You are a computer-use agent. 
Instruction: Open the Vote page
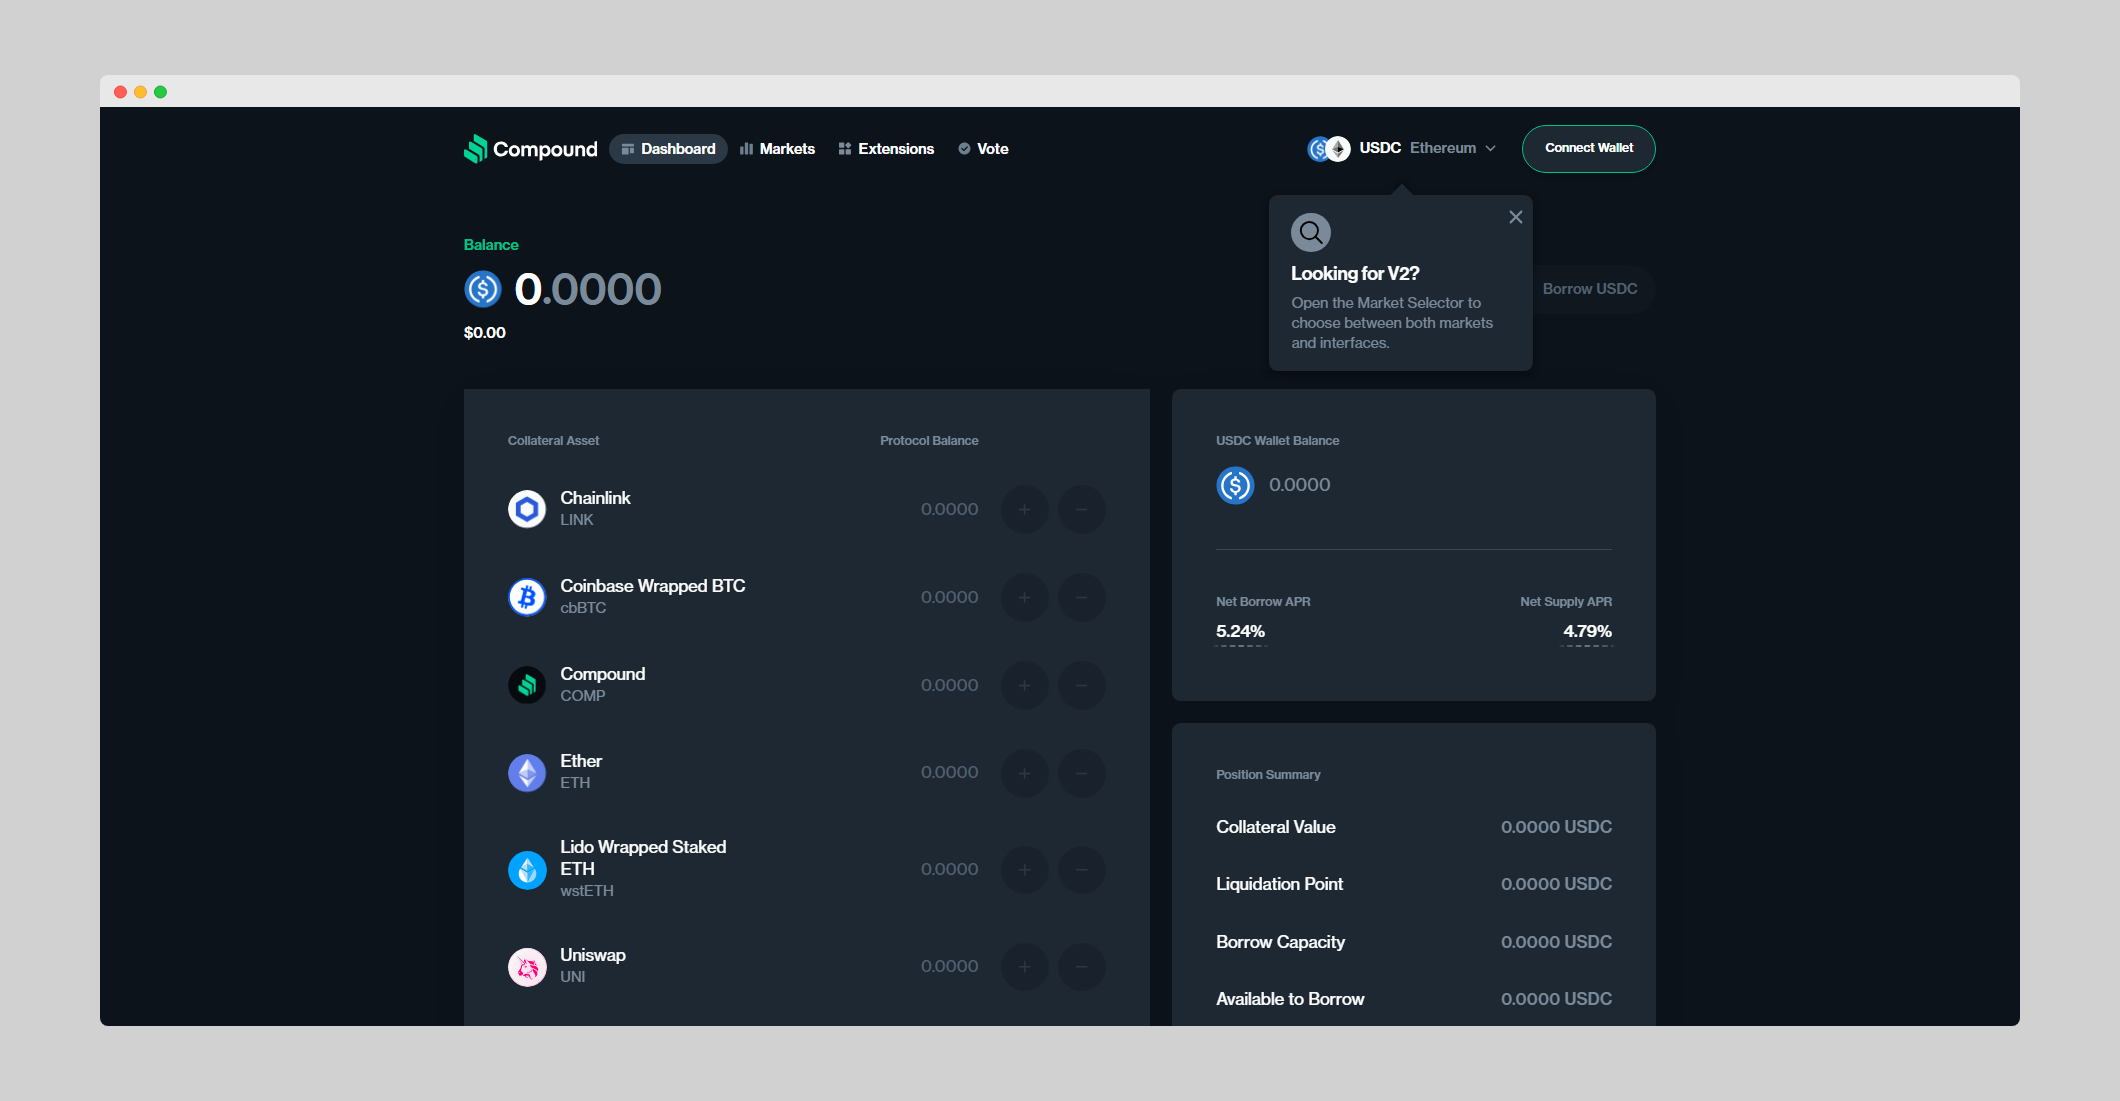tap(983, 149)
